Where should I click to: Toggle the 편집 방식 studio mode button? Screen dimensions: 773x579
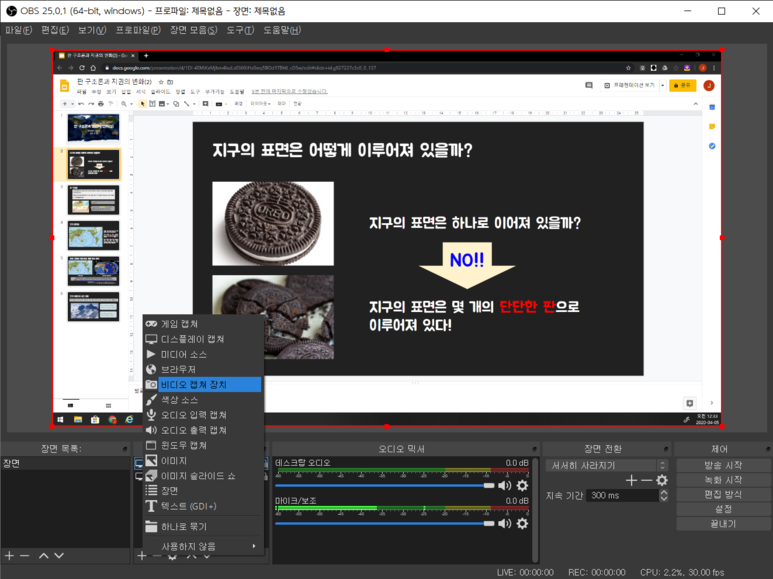pos(723,494)
